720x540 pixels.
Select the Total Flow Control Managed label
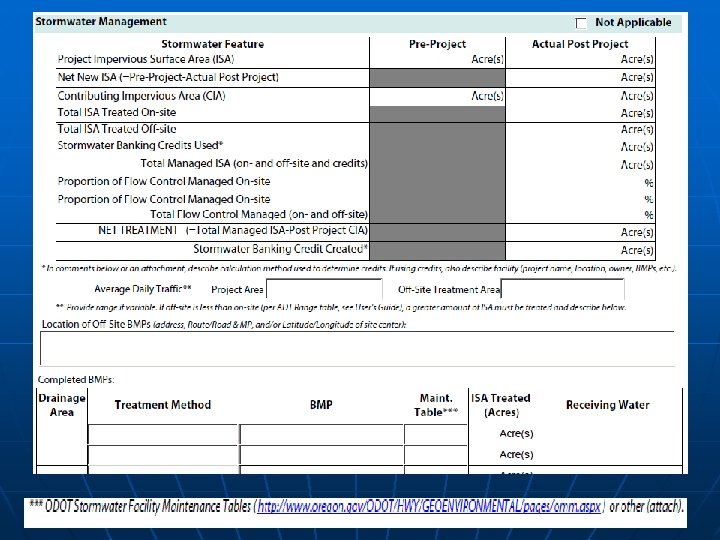click(259, 214)
